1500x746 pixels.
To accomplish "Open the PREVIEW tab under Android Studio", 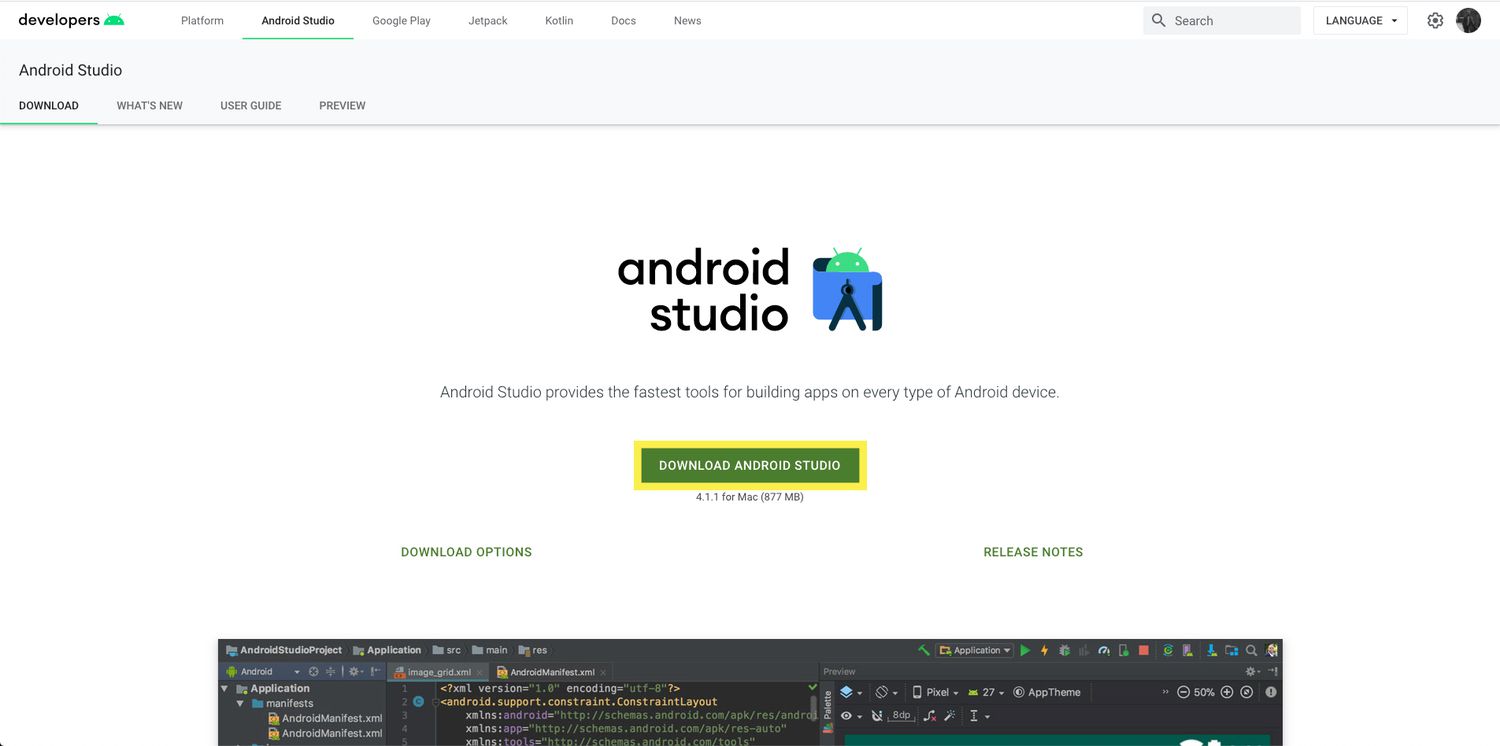I will click(342, 105).
